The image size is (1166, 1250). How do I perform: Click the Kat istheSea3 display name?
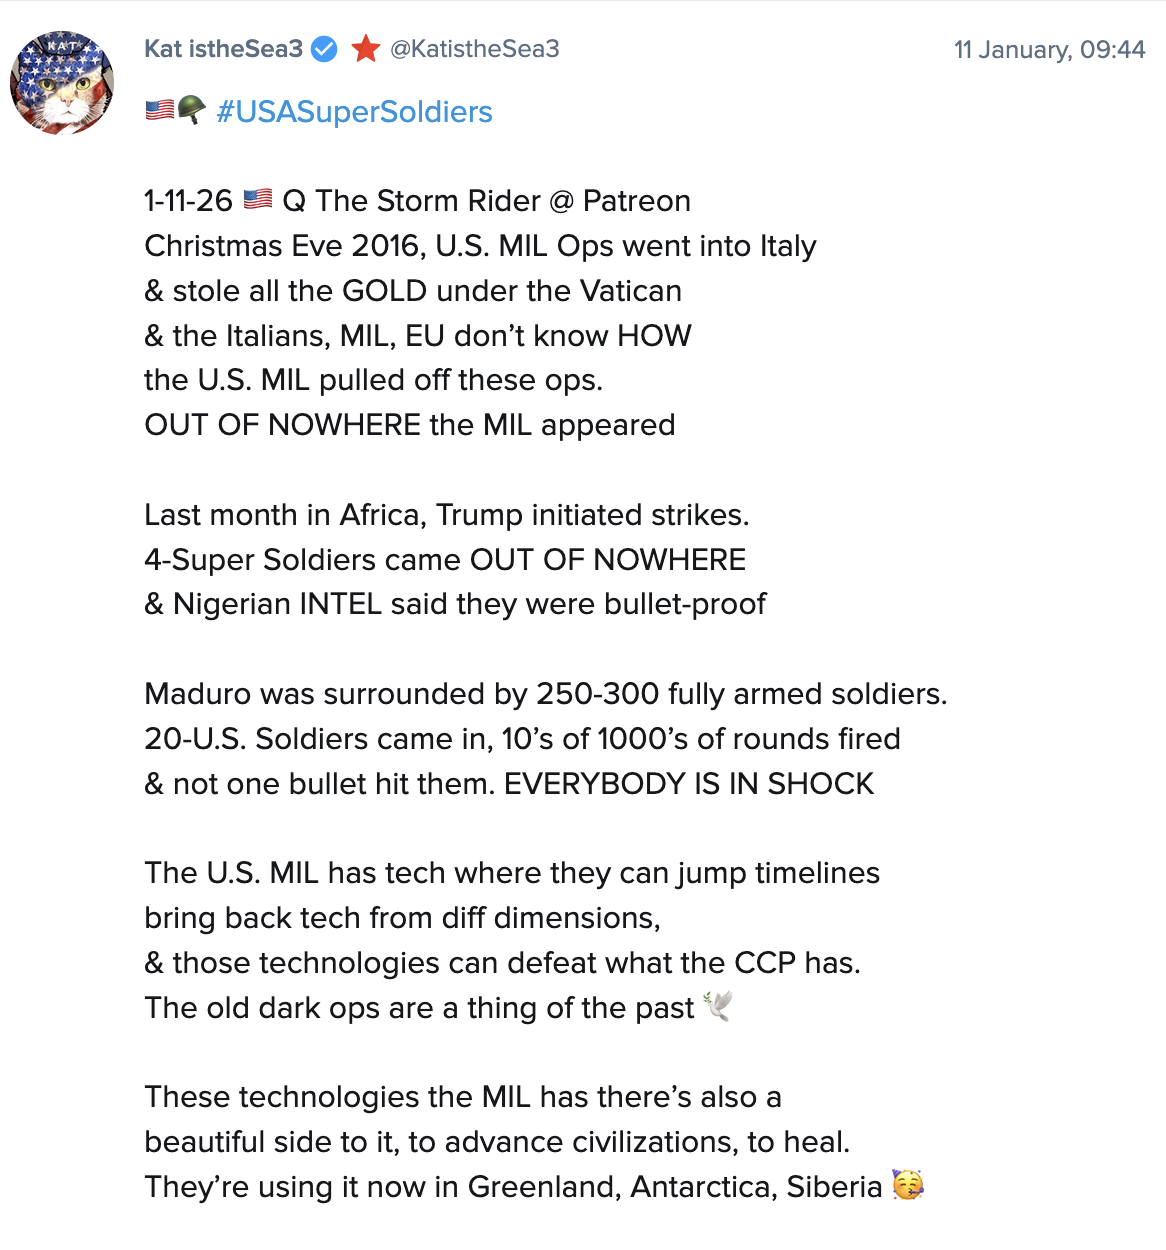223,49
